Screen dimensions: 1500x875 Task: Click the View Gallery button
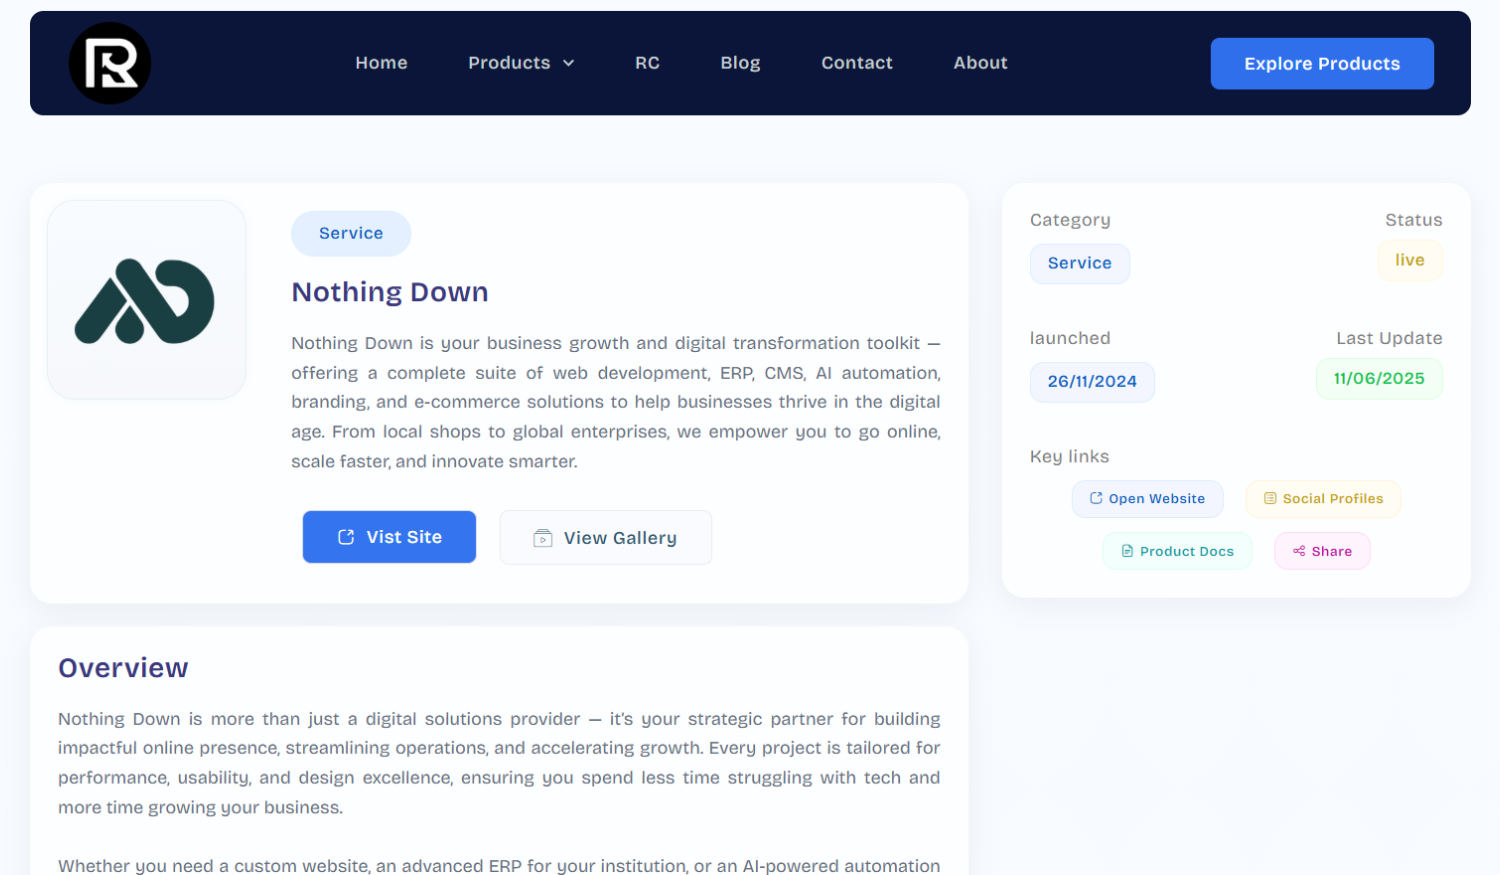tap(605, 537)
